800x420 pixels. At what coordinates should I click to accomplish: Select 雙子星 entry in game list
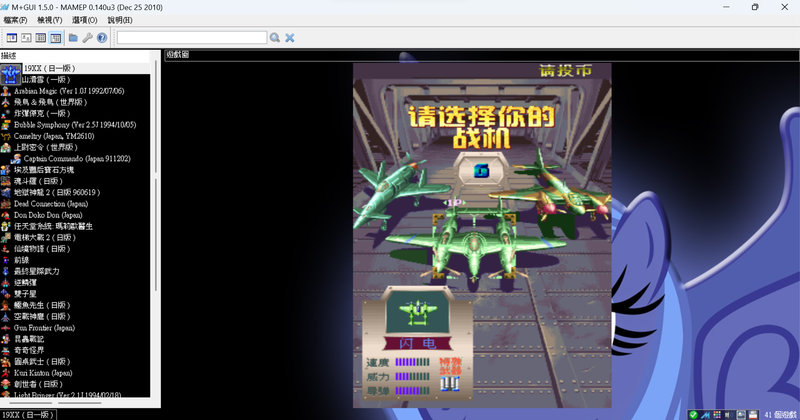[x=25, y=294]
